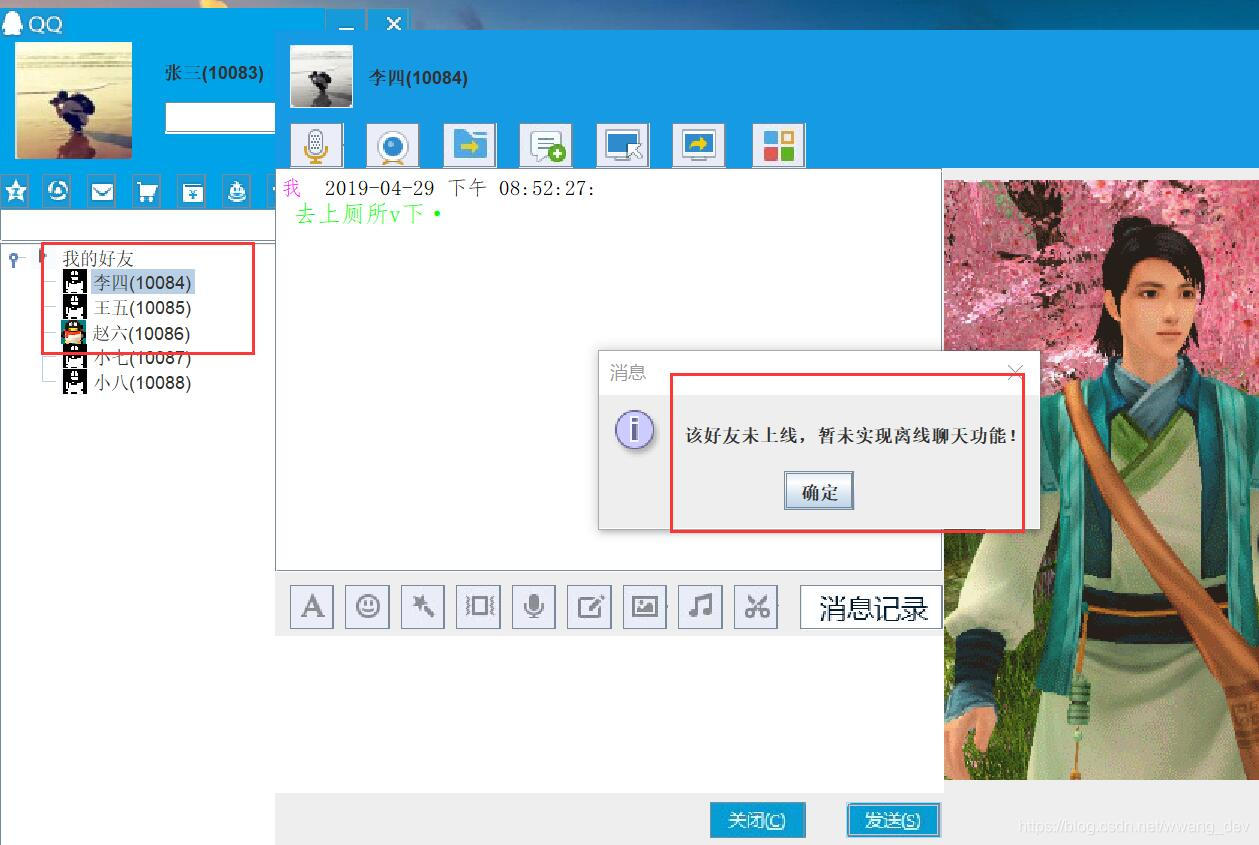The width and height of the screenshot is (1259, 845).
Task: Click the penguin game icon
Action: coord(237,190)
